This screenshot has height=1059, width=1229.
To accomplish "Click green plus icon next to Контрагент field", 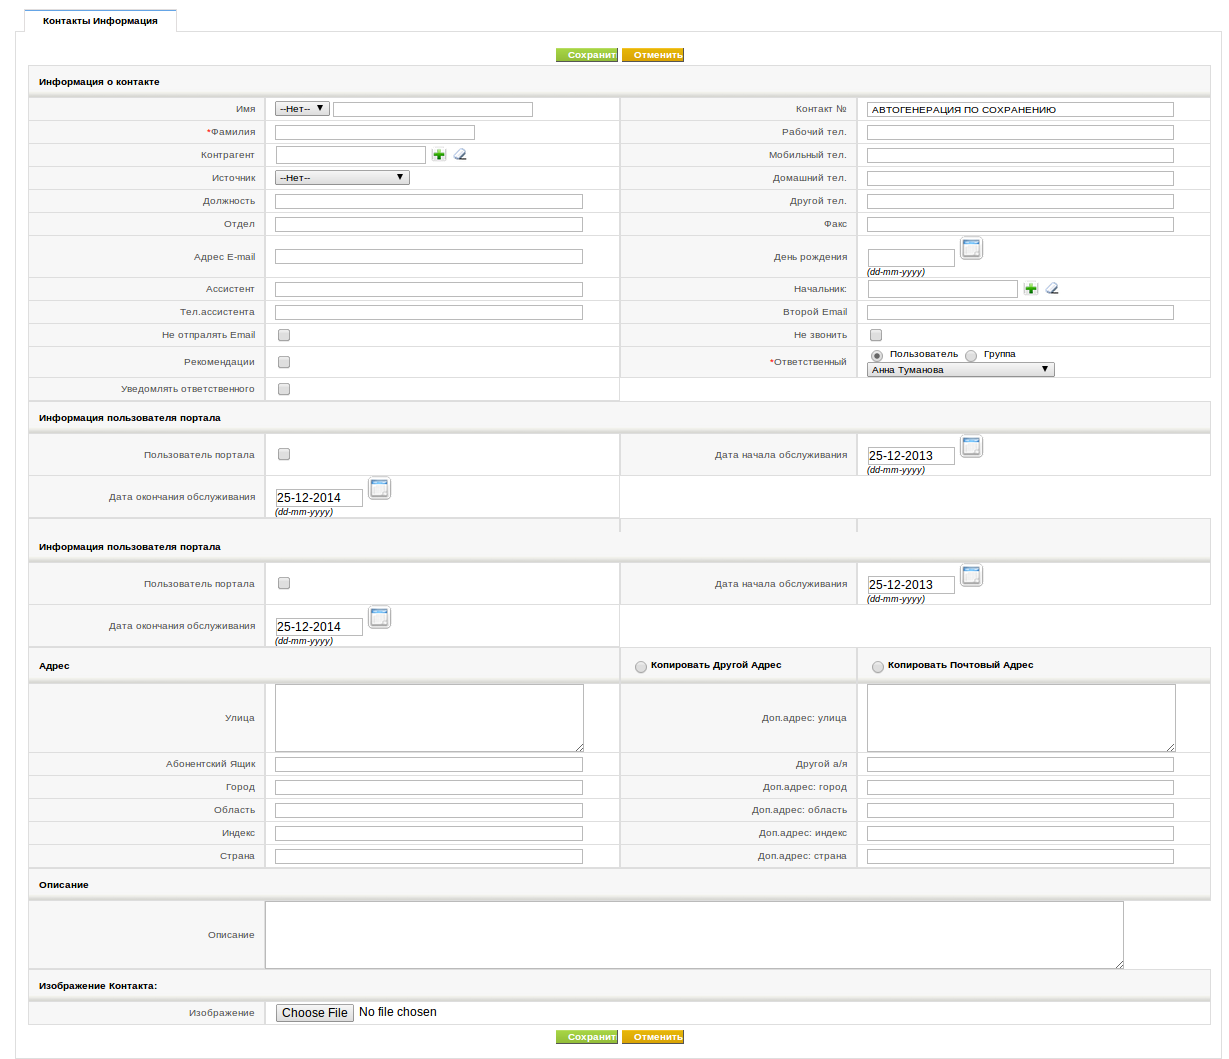I will pos(439,155).
